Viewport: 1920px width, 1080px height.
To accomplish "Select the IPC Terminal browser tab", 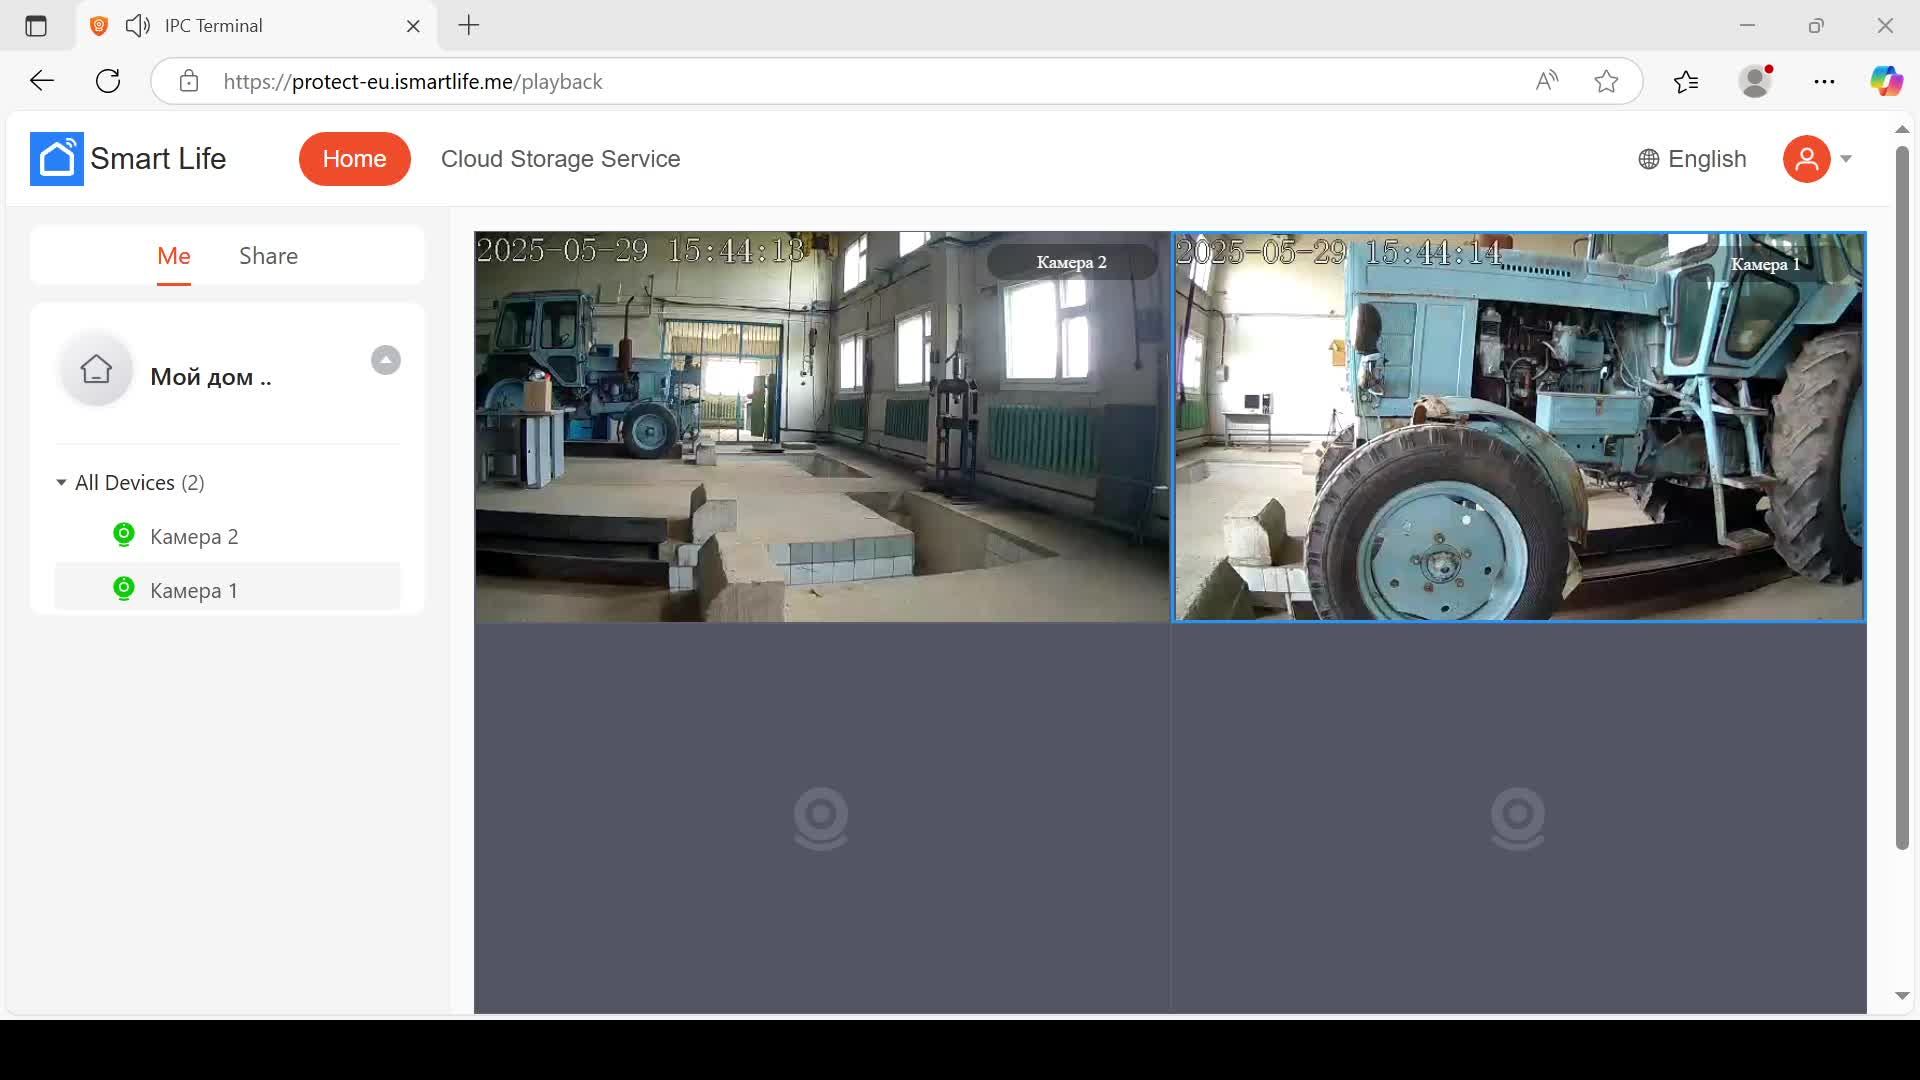I will [x=256, y=26].
